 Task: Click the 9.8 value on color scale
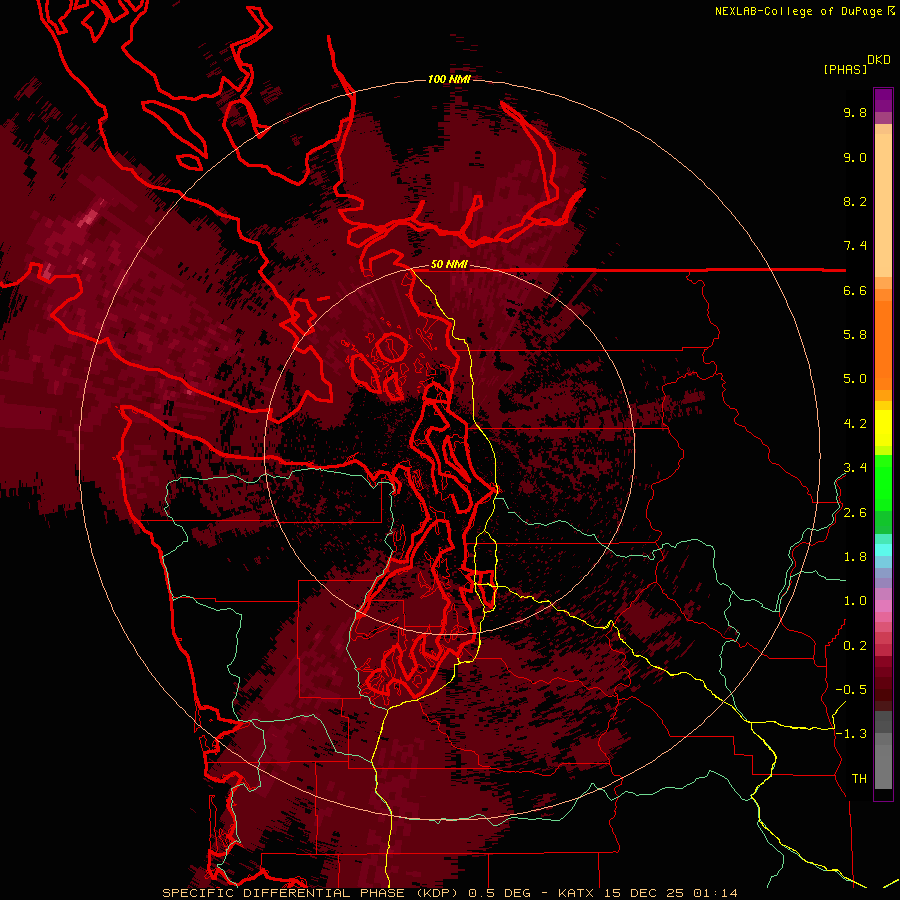coord(855,112)
